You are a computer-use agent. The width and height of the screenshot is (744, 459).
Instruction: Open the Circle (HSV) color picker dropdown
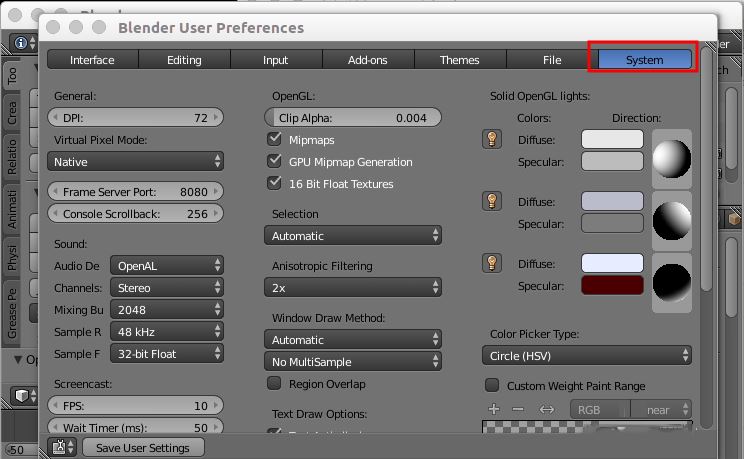586,356
